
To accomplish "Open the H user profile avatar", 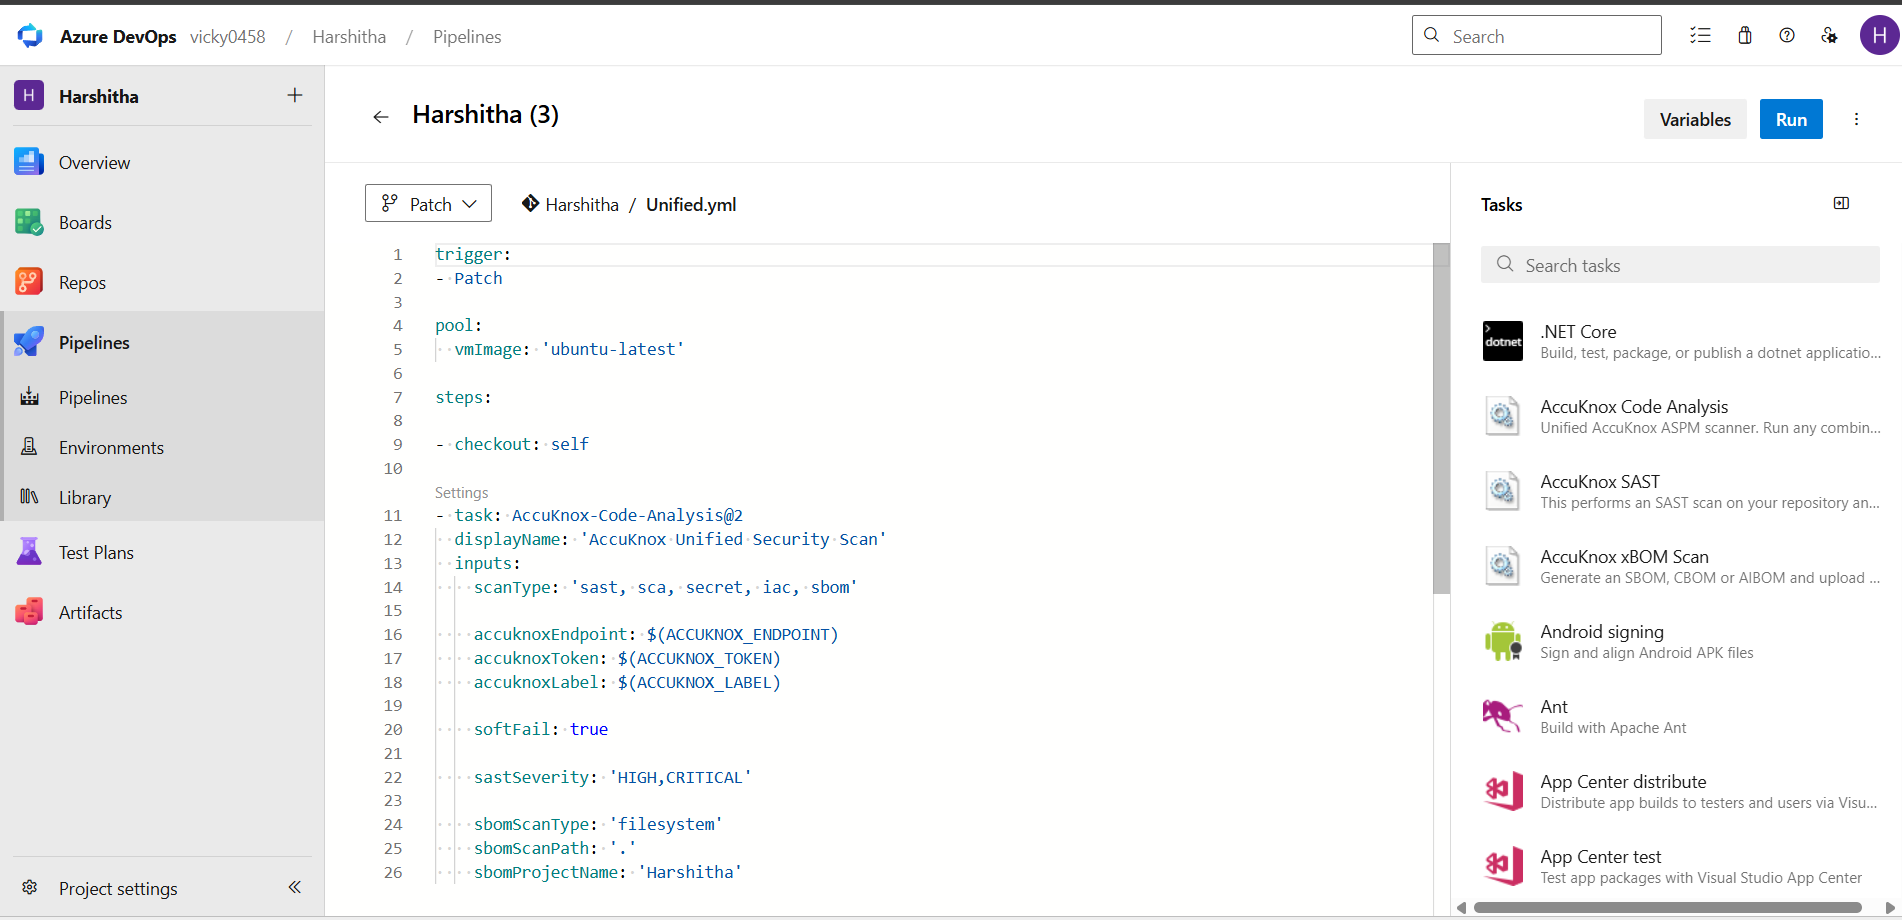I will pyautogui.click(x=1879, y=36).
